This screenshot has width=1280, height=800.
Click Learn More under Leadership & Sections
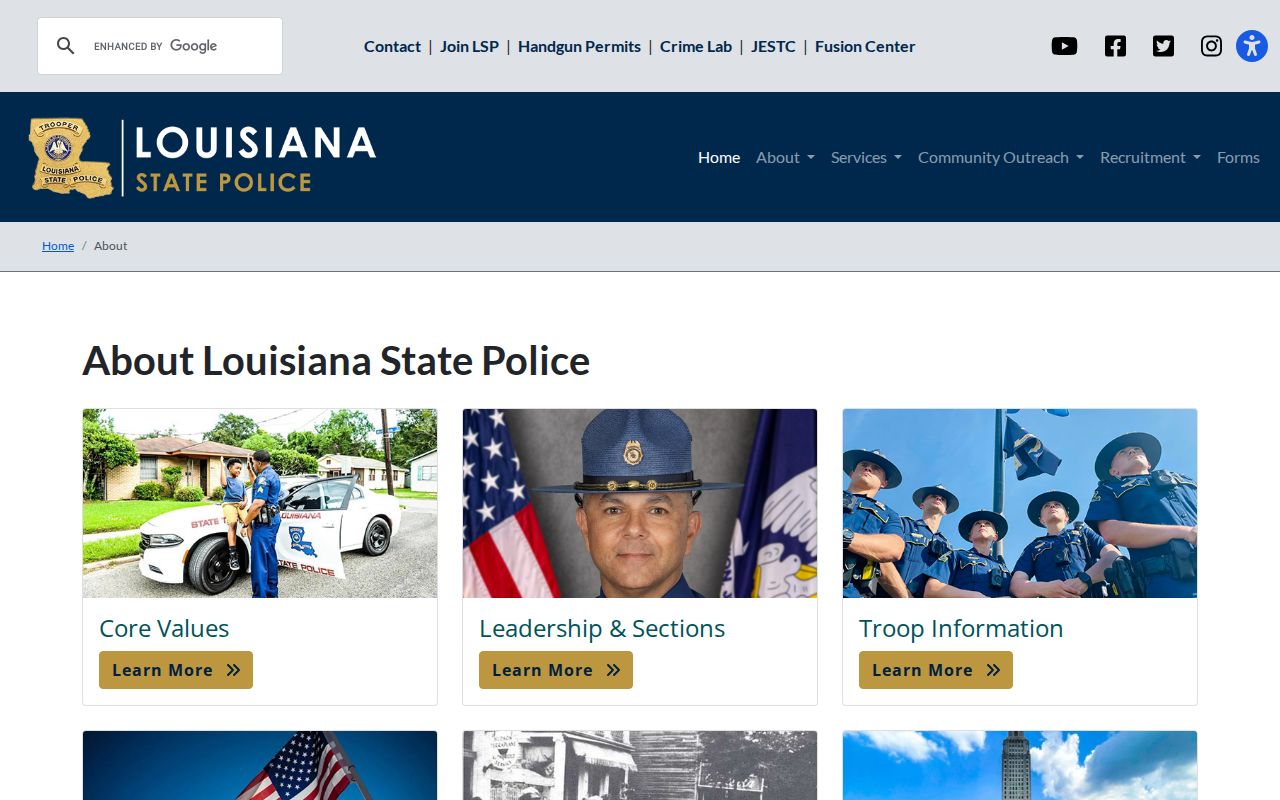(556, 670)
